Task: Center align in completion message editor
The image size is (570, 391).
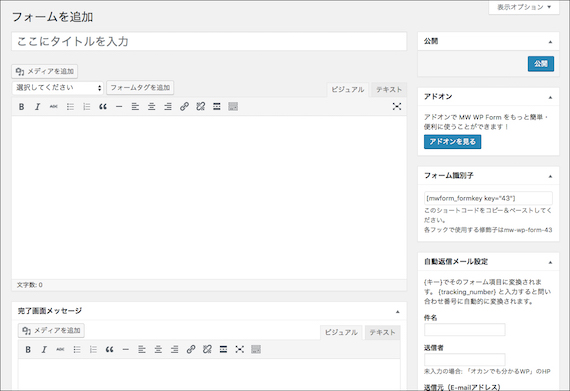Action: pos(158,350)
